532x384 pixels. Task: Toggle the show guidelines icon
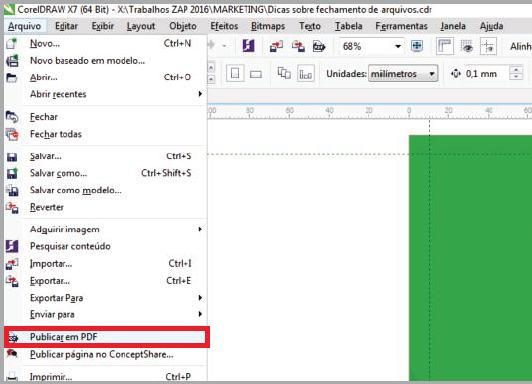[488, 46]
